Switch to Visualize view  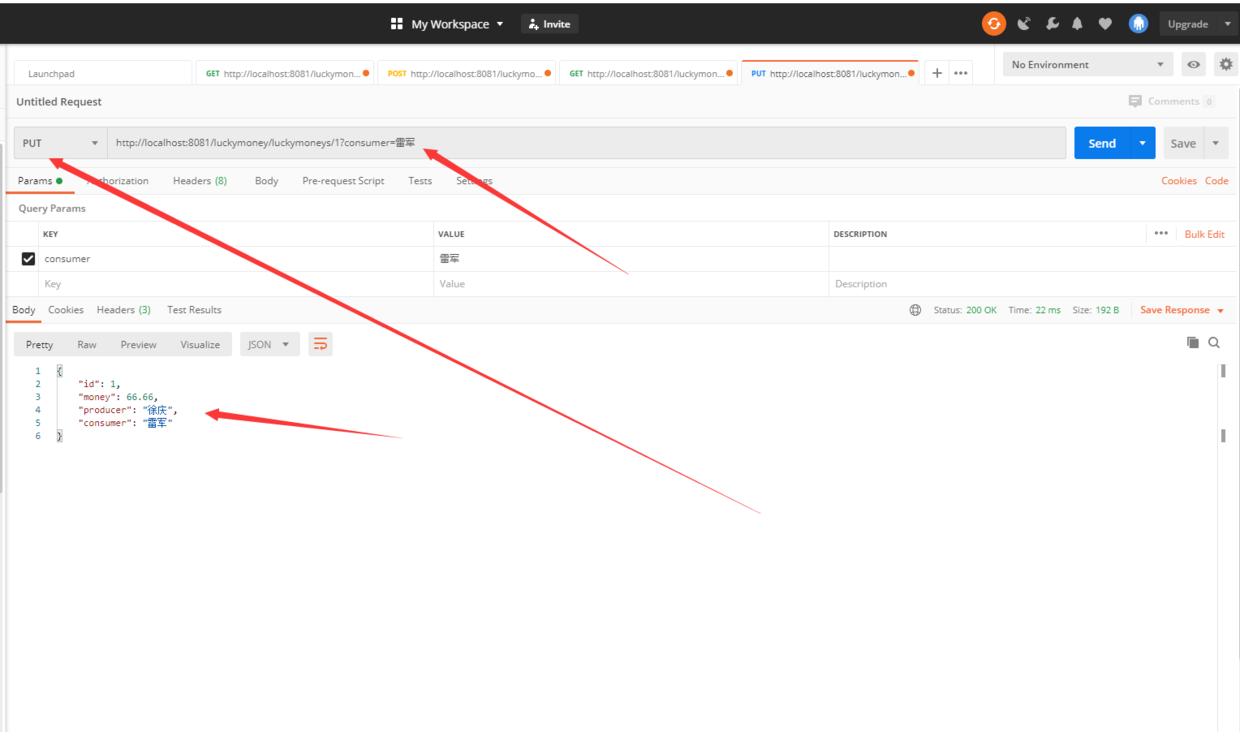pyautogui.click(x=200, y=344)
